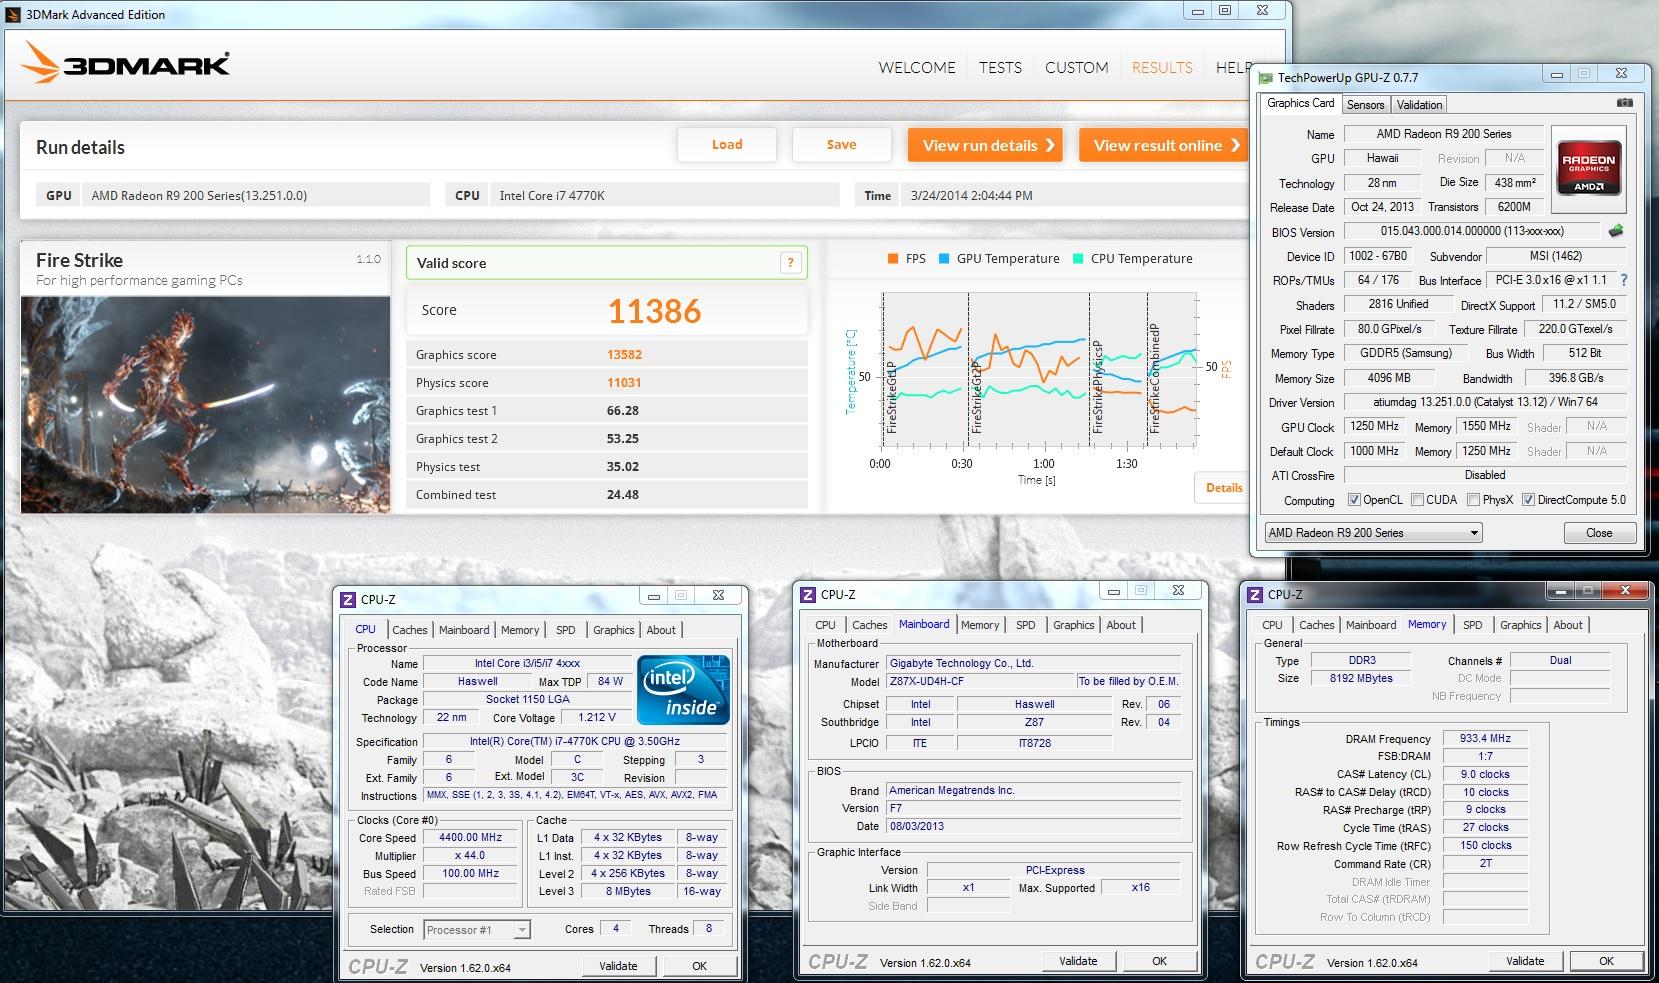Click OK in the CPU-Z Mainboard window
This screenshot has height=983, width=1659.
pos(1159,961)
